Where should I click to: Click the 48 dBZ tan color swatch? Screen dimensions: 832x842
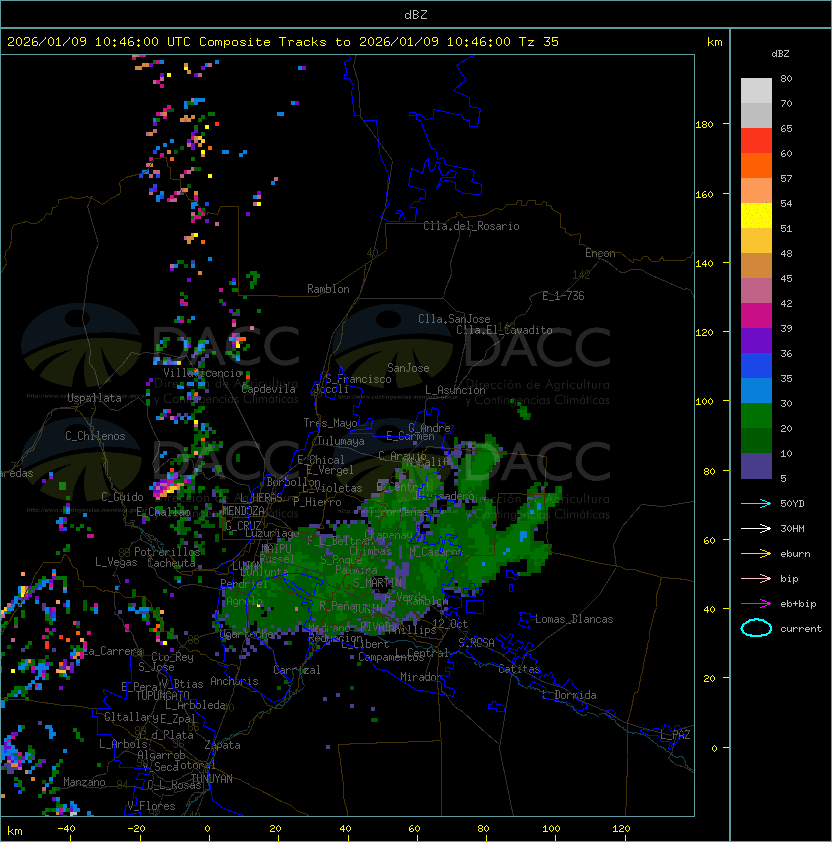pyautogui.click(x=756, y=266)
